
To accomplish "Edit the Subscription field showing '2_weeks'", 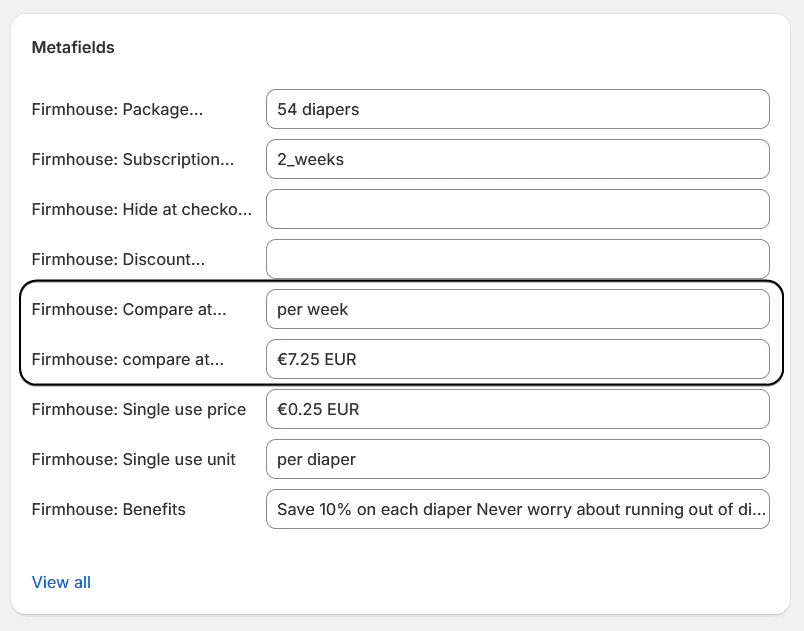I will click(517, 159).
